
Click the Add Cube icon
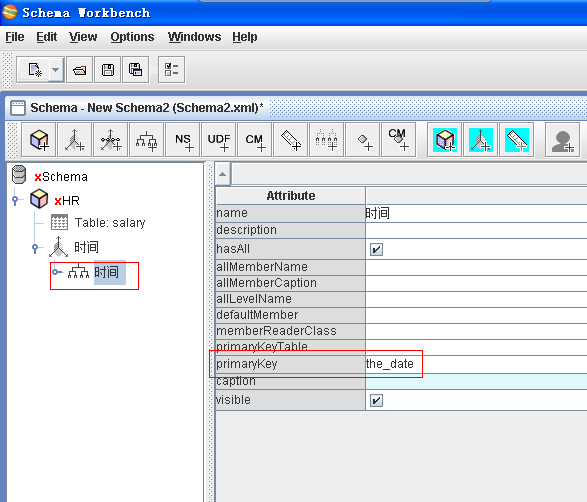39,140
